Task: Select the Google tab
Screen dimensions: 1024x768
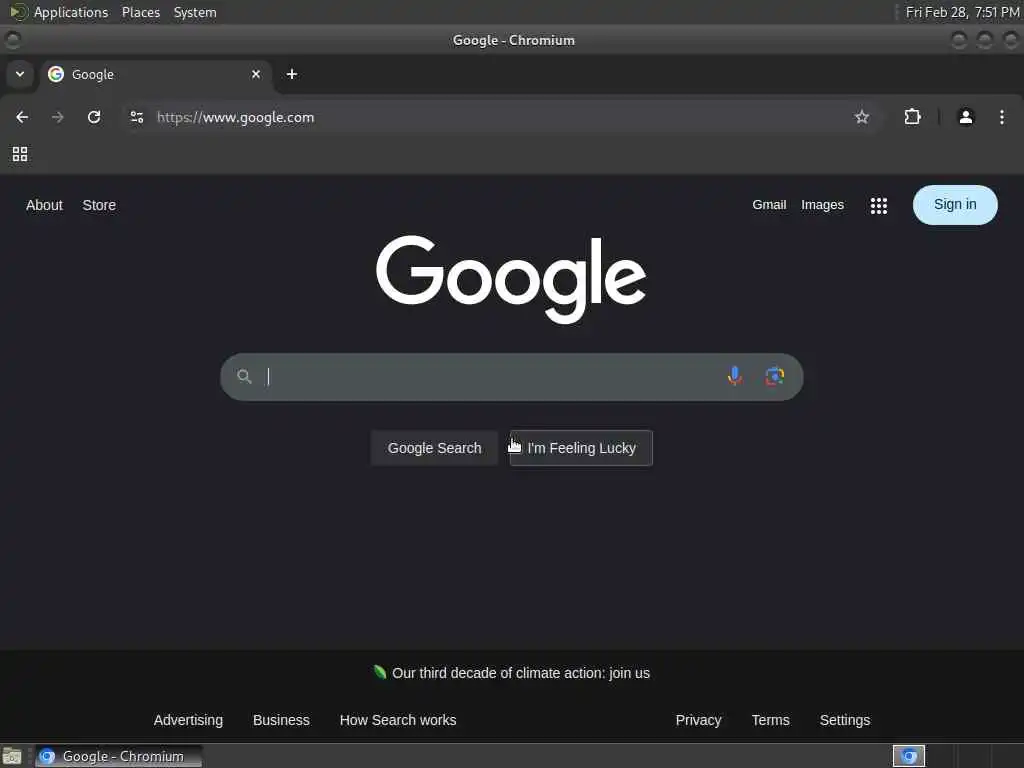Action: coord(155,74)
